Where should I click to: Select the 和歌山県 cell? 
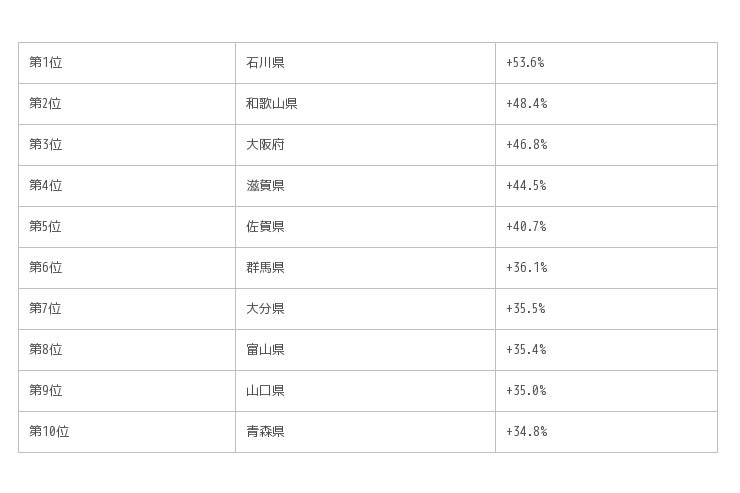pyautogui.click(x=271, y=104)
